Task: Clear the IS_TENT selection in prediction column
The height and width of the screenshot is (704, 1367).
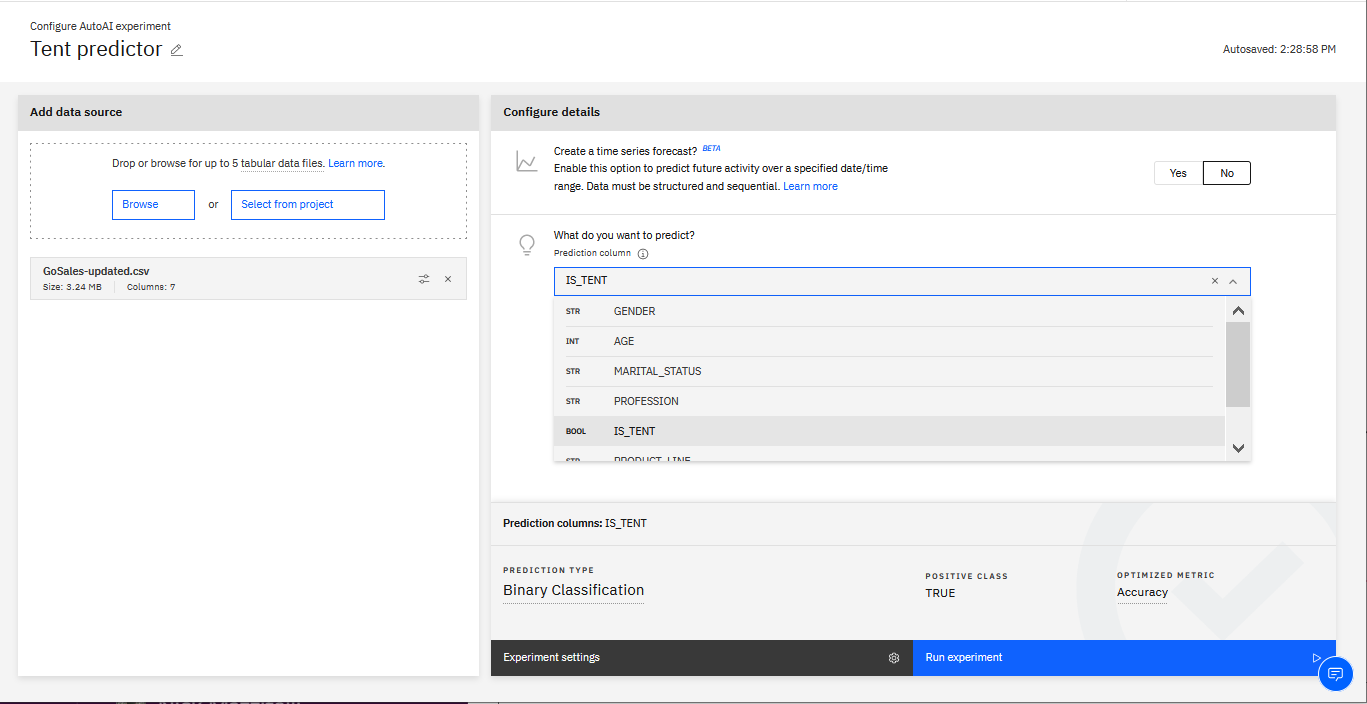Action: point(1215,281)
